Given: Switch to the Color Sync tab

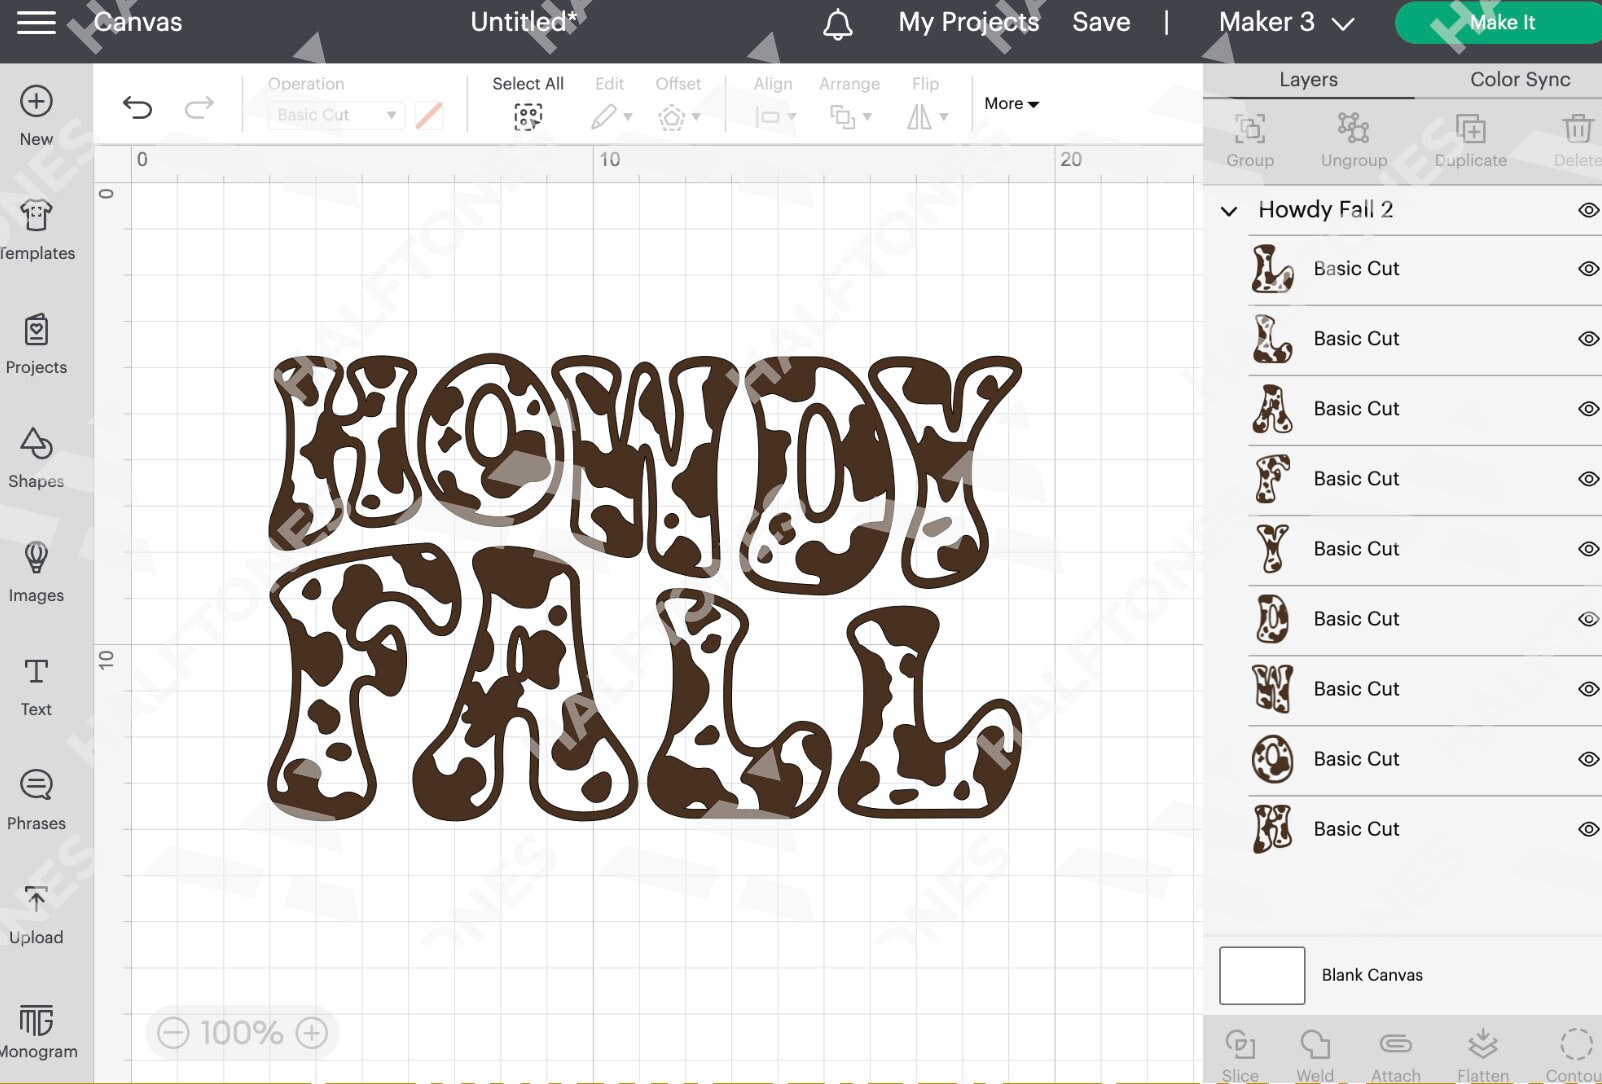Looking at the screenshot, I should pyautogui.click(x=1518, y=79).
